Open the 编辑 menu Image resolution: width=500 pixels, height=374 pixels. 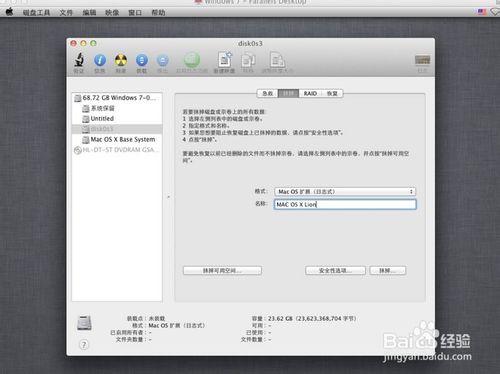[x=89, y=13]
